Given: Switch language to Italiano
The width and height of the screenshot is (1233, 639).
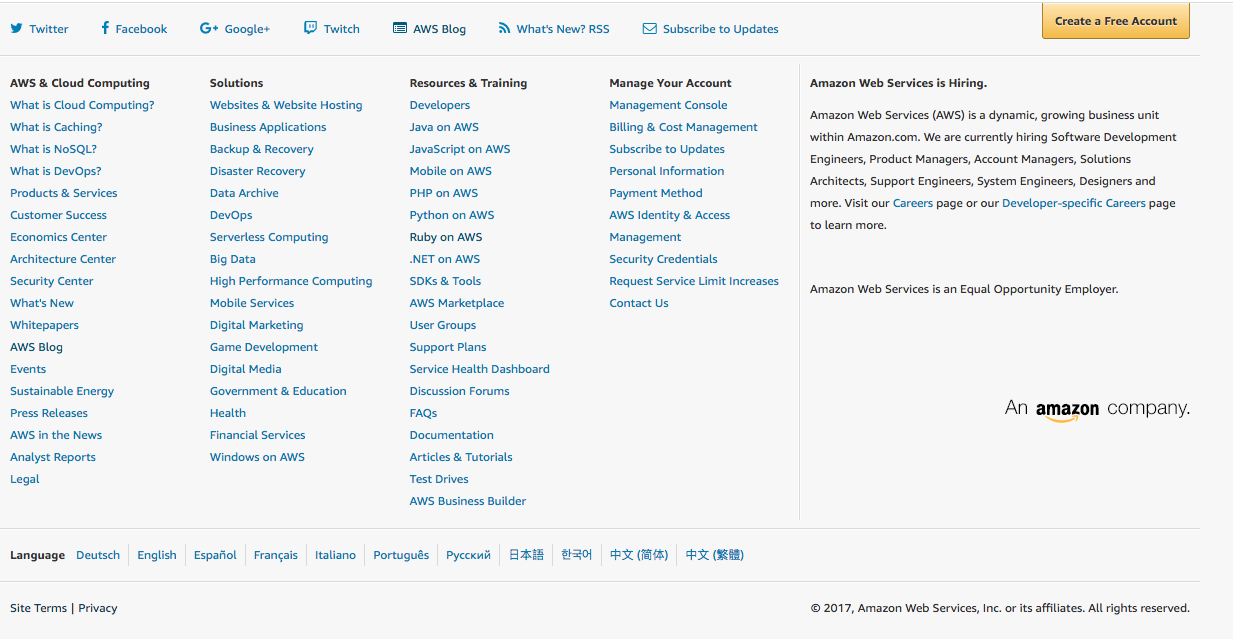Looking at the screenshot, I should (335, 555).
